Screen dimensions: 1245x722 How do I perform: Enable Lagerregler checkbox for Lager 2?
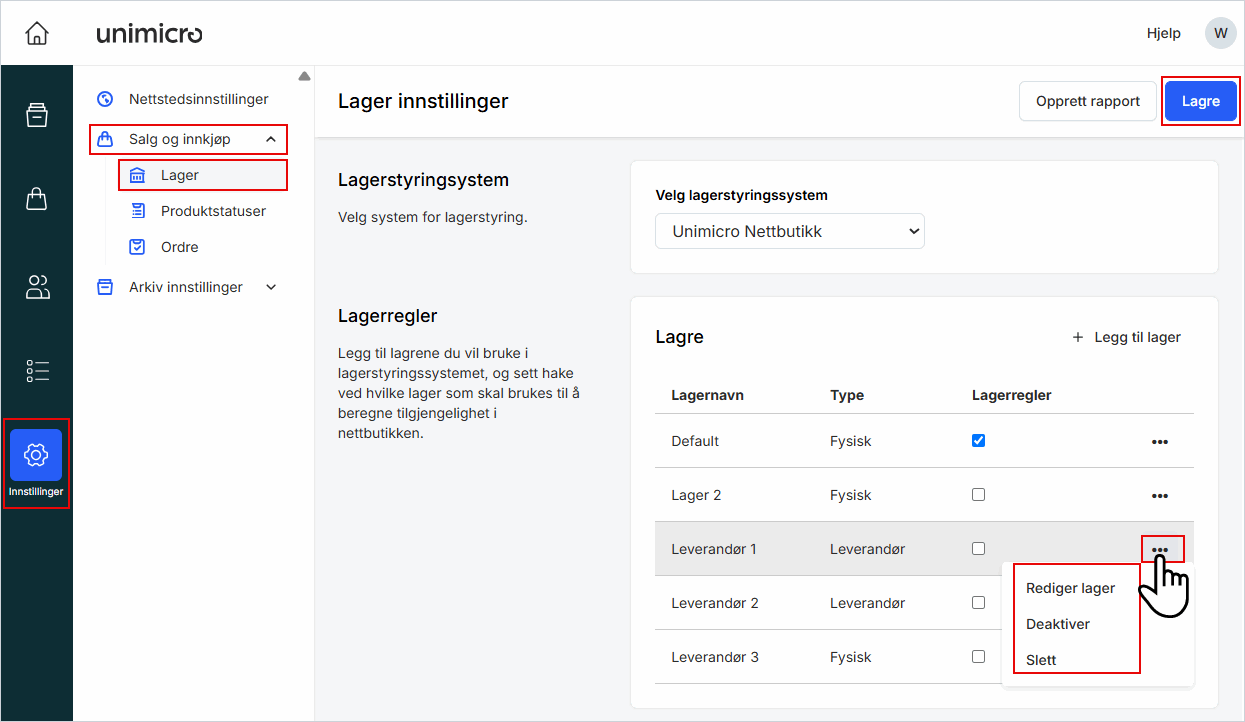click(x=978, y=494)
